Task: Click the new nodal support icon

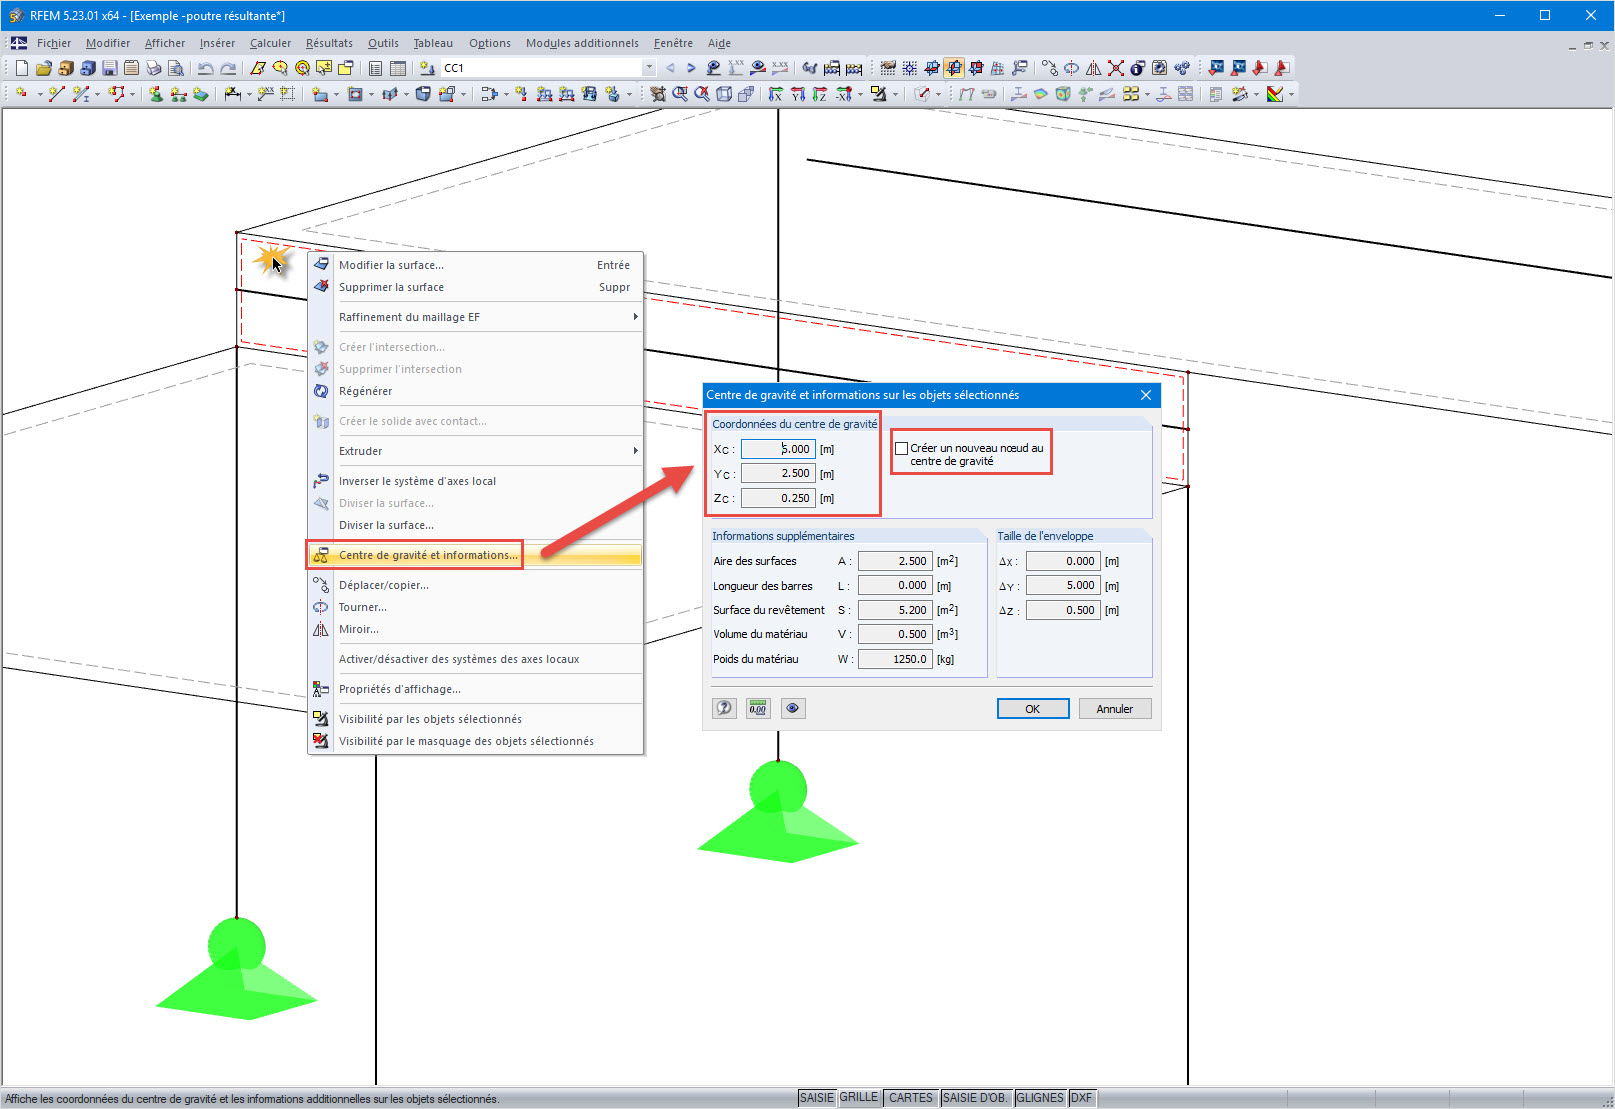Action: coord(156,94)
